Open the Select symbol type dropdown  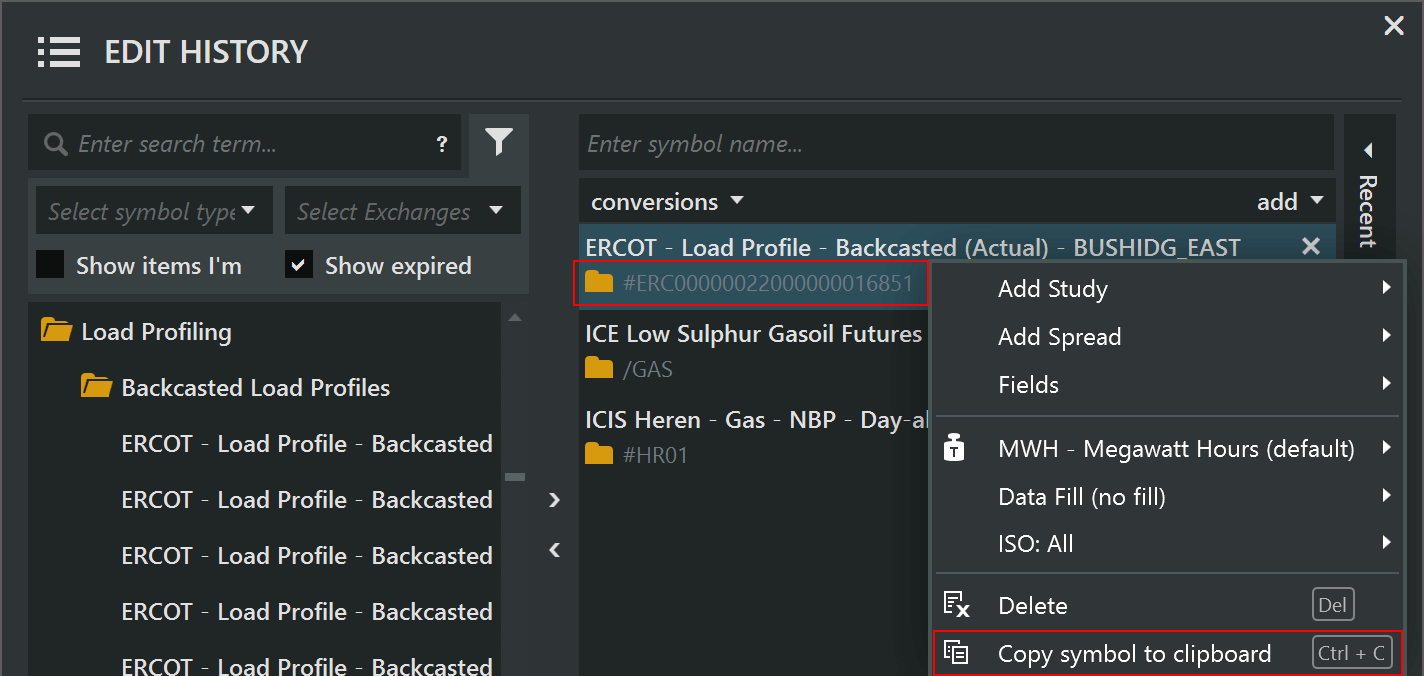tap(154, 211)
